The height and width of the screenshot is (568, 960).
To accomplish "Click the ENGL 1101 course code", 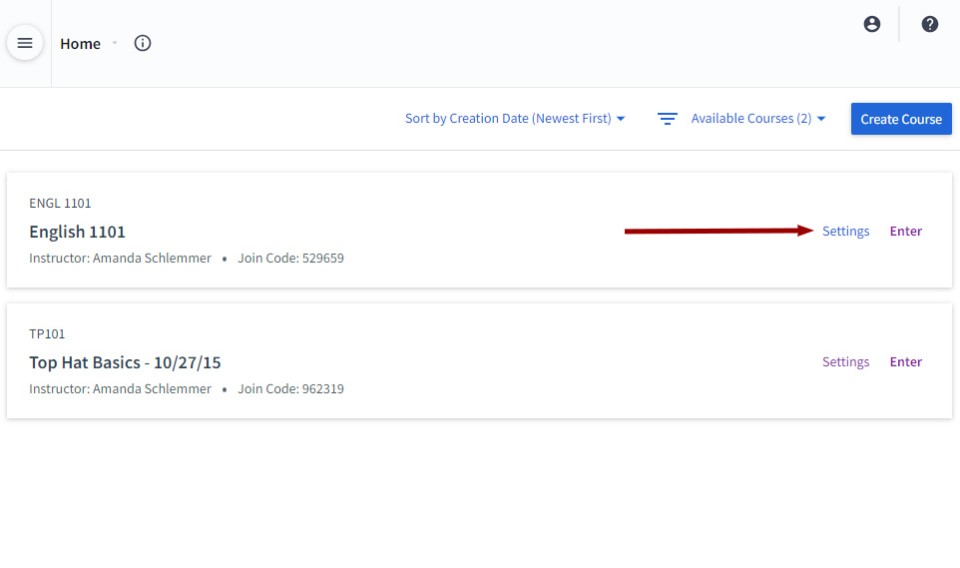I will pos(60,203).
